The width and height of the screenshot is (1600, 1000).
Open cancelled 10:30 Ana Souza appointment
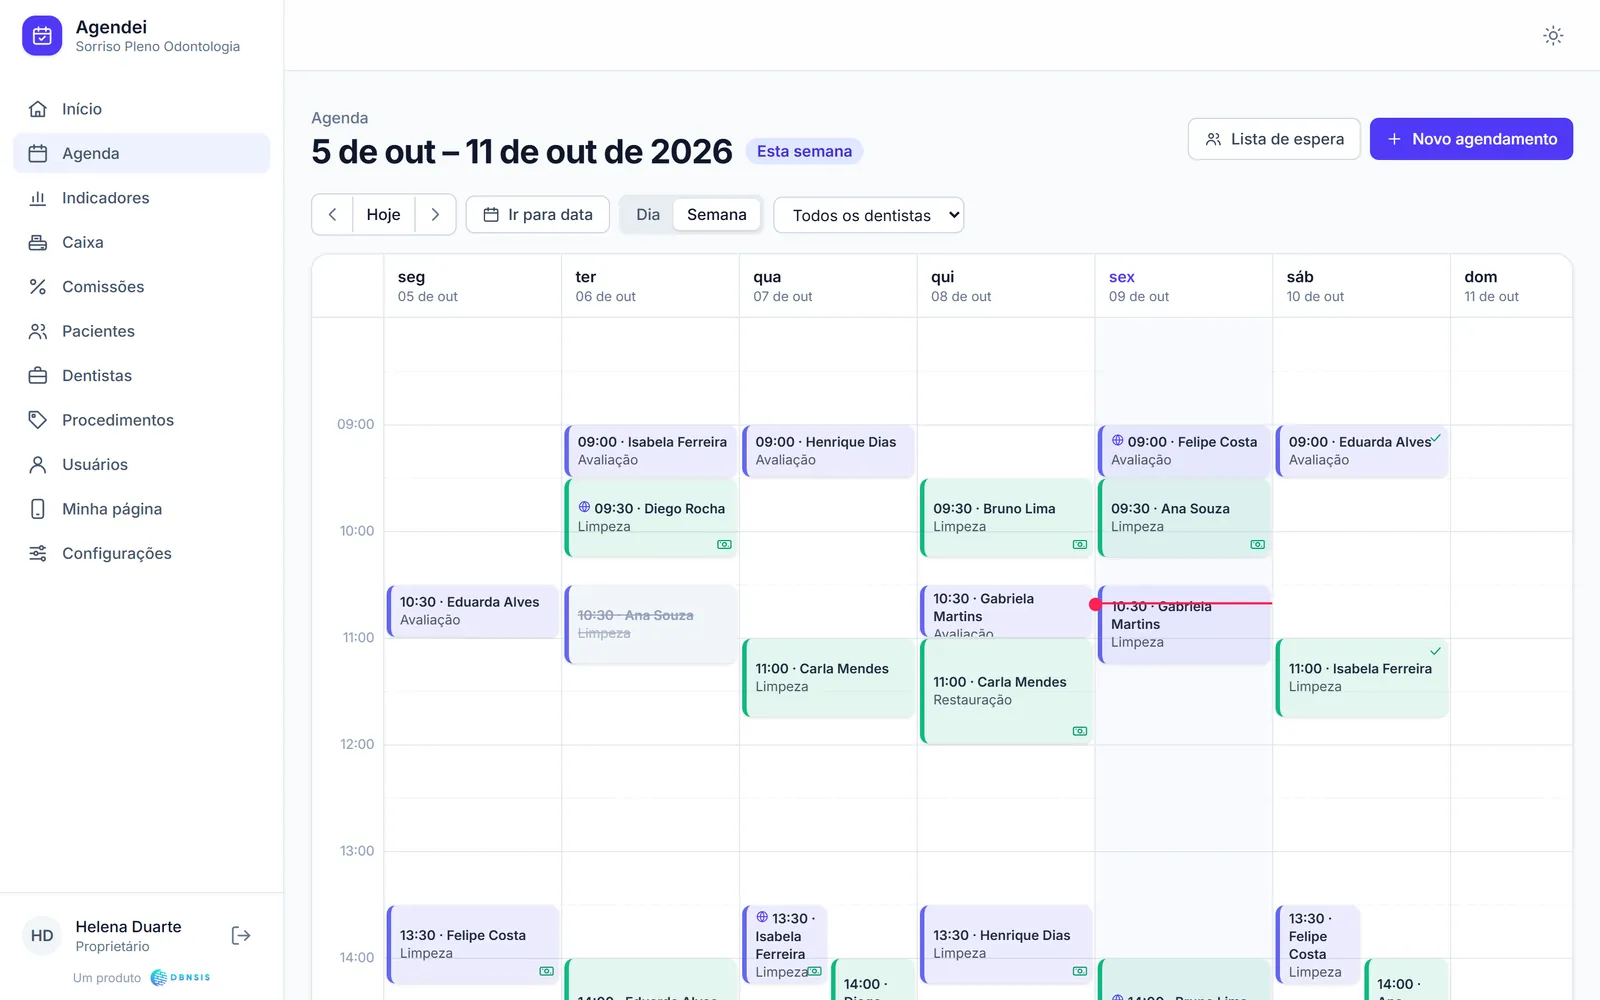point(650,624)
